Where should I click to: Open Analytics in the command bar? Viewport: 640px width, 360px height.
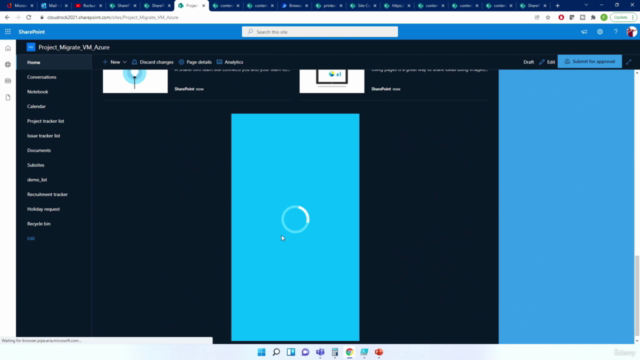(x=230, y=62)
